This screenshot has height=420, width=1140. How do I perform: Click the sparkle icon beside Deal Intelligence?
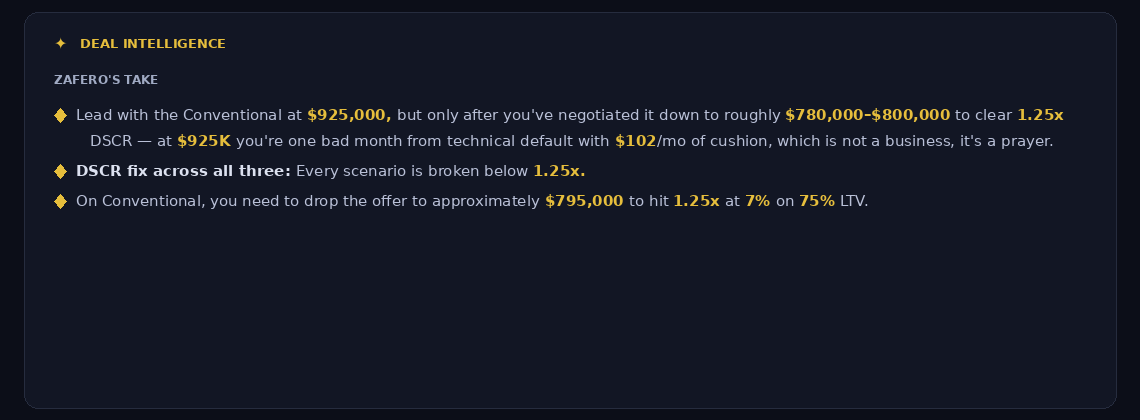click(x=61, y=44)
